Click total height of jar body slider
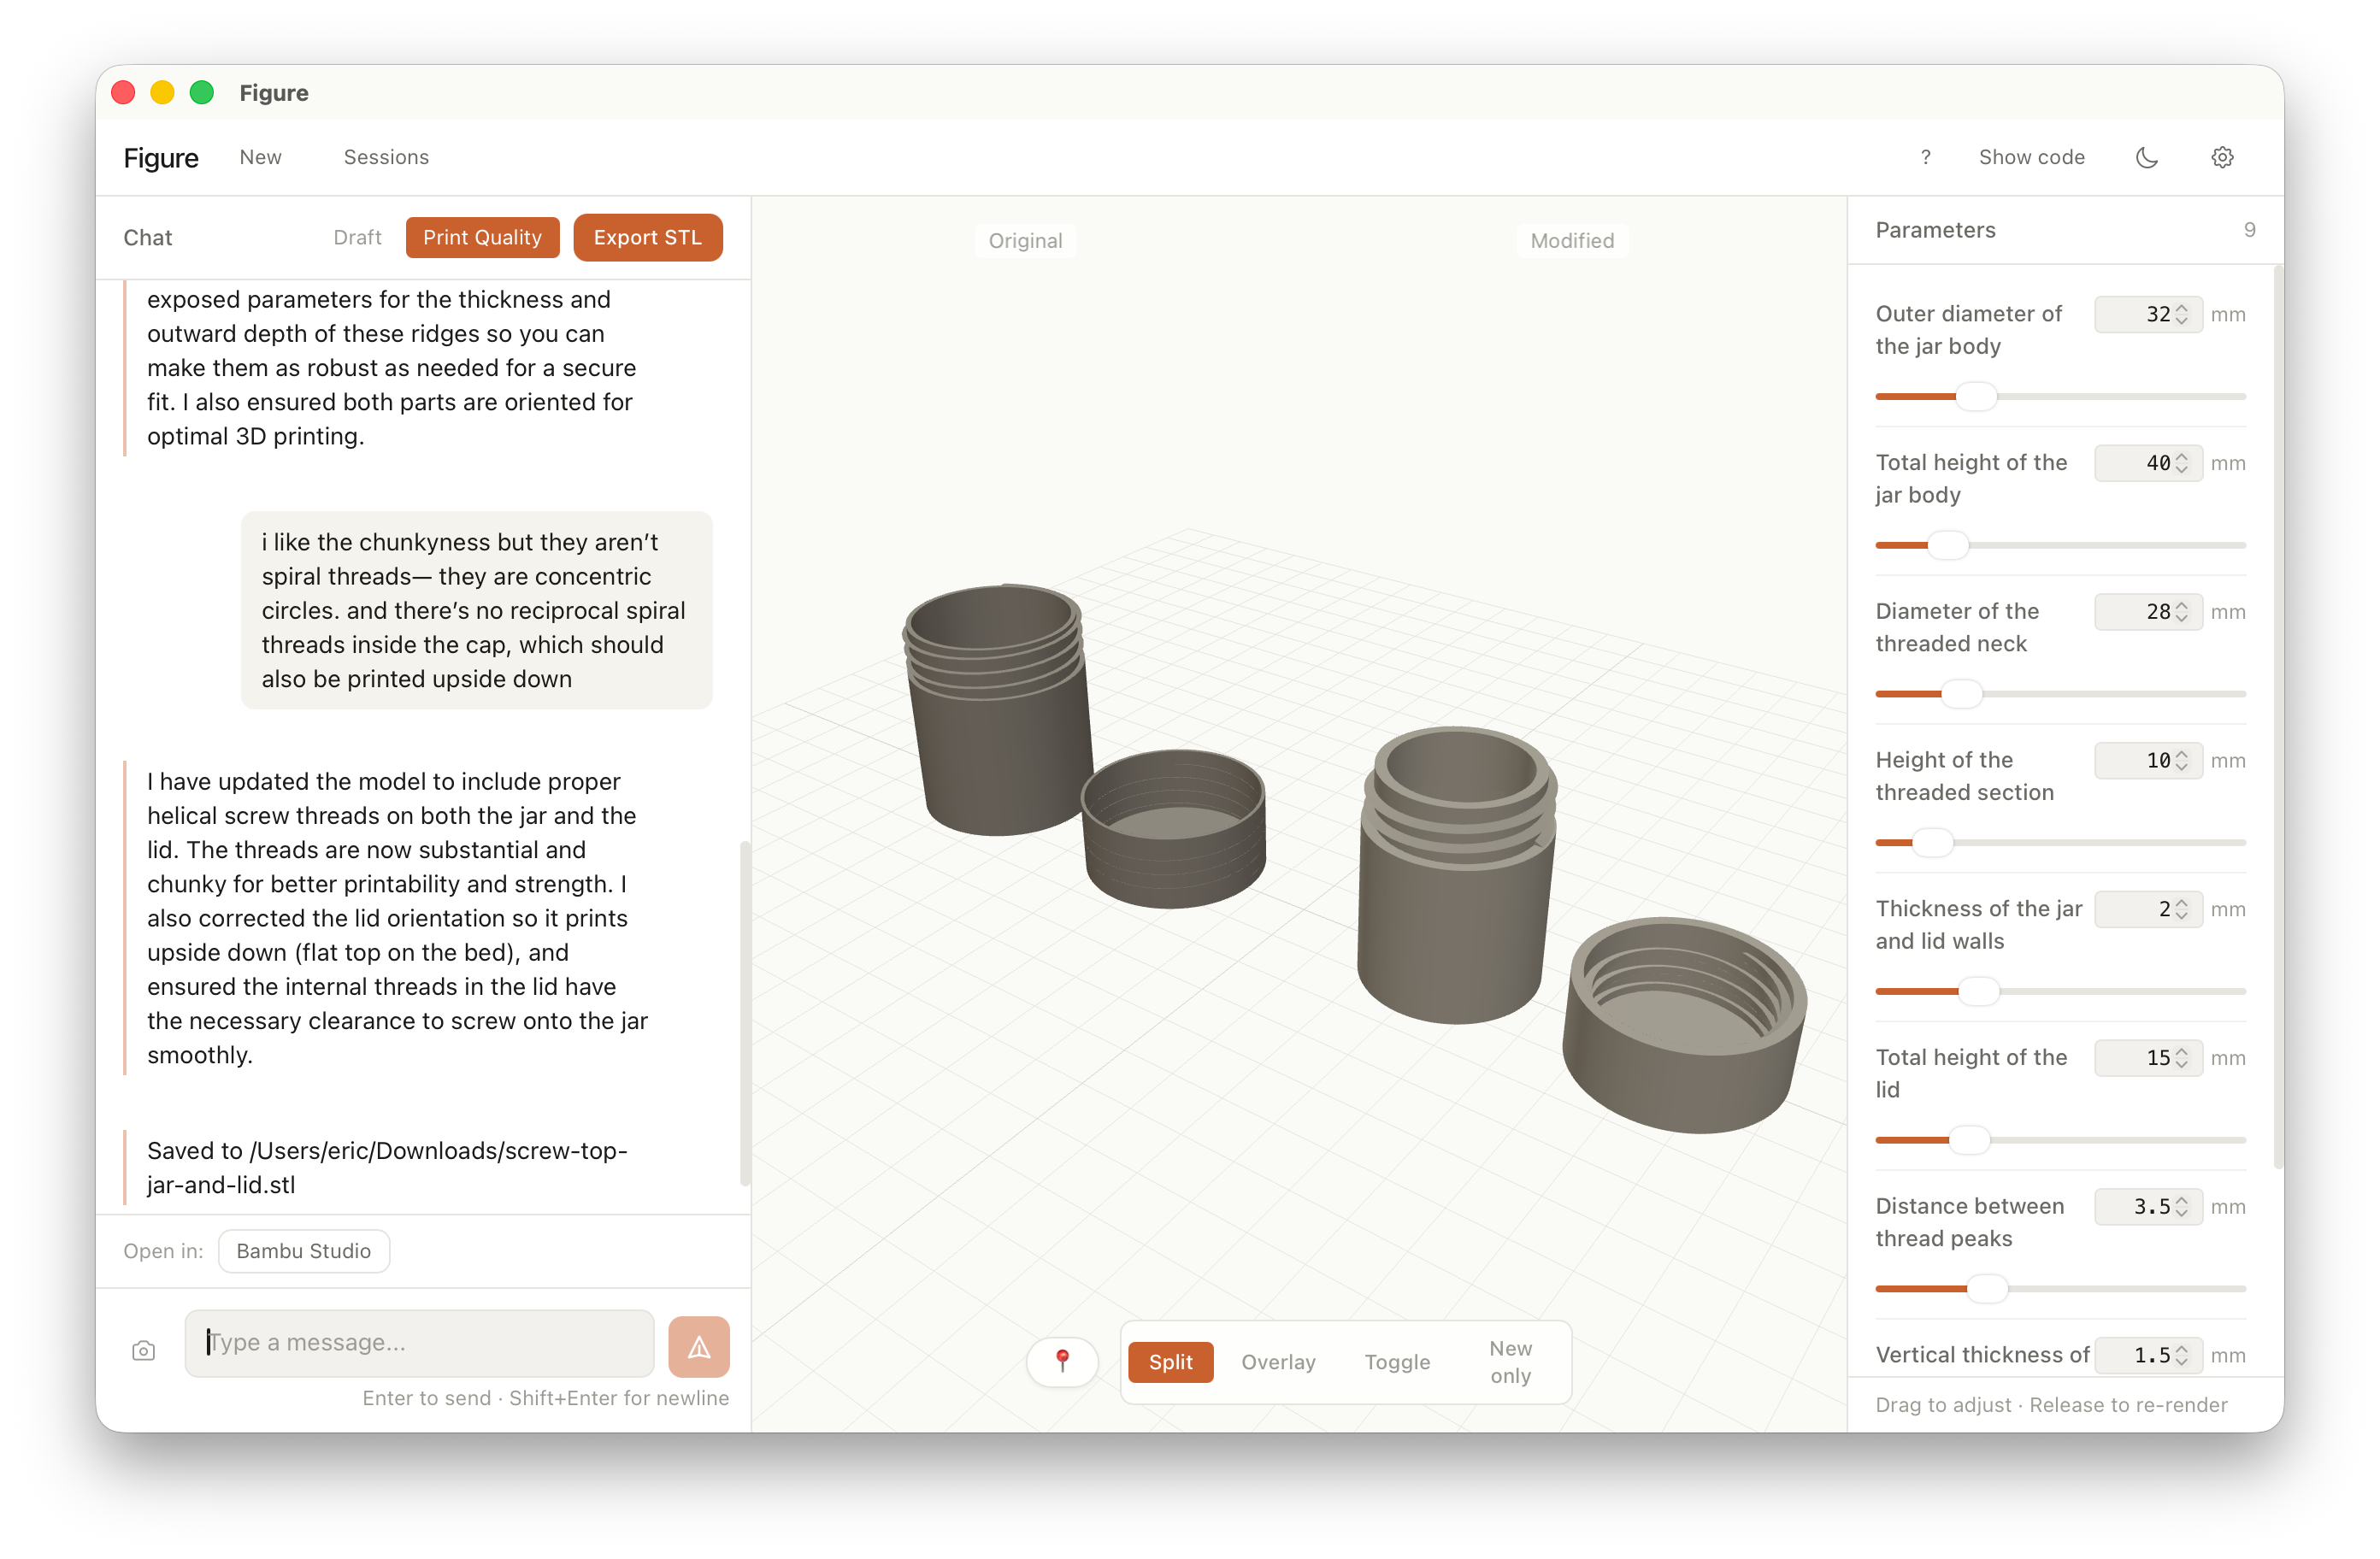 click(2060, 545)
